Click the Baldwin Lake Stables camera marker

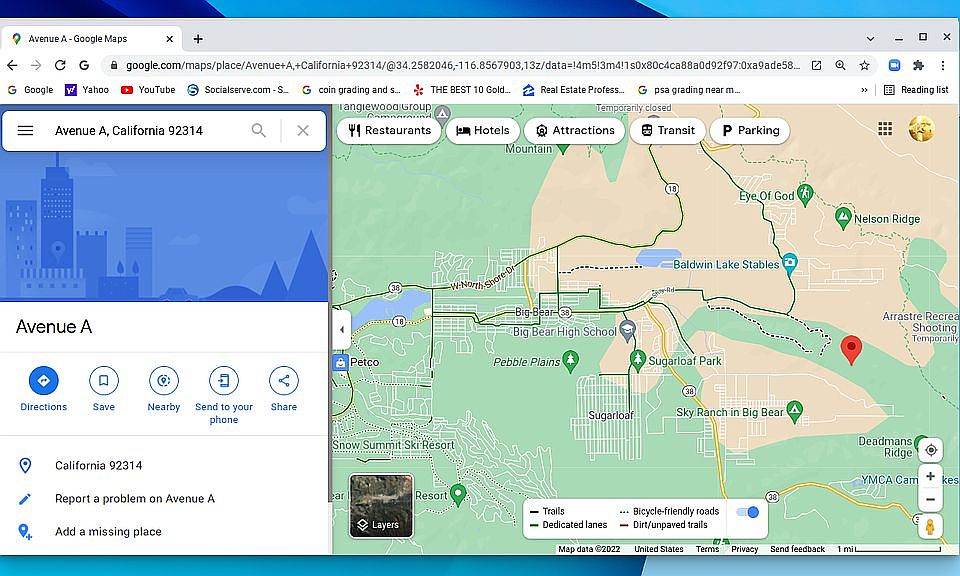coord(790,263)
